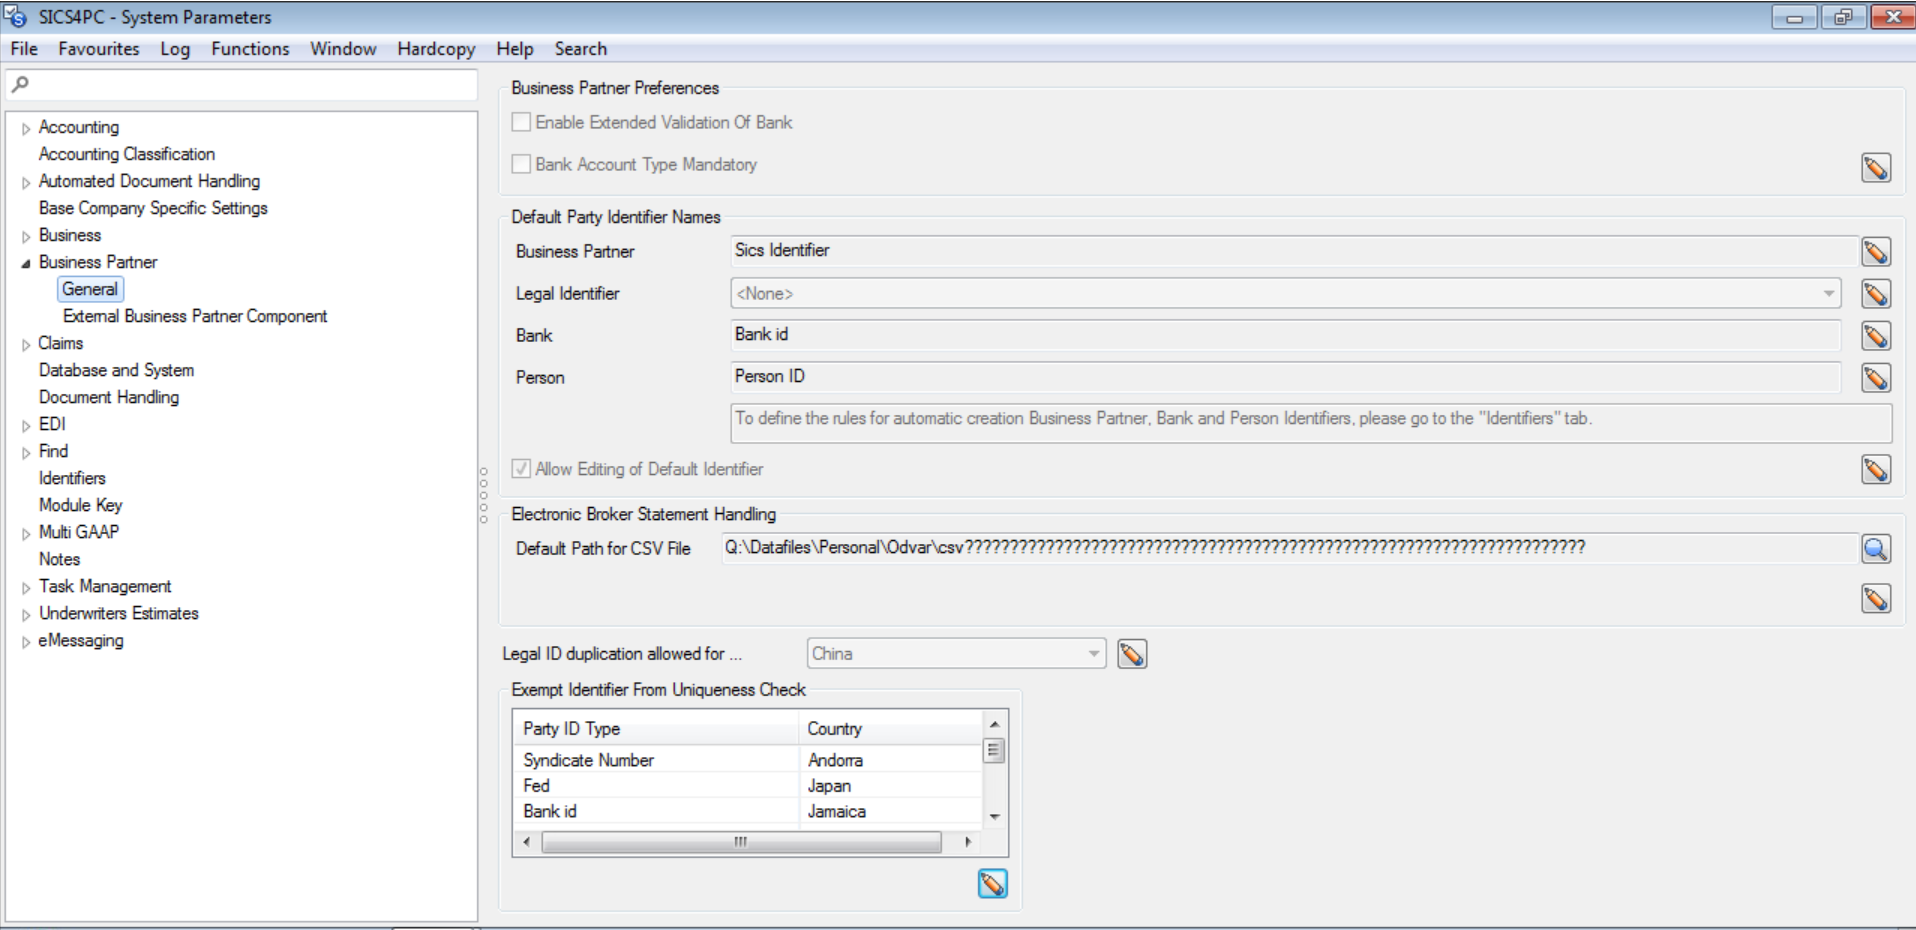Click edit pencil beside Business Partner identifier
Viewport: 1916px width, 930px height.
click(x=1875, y=252)
